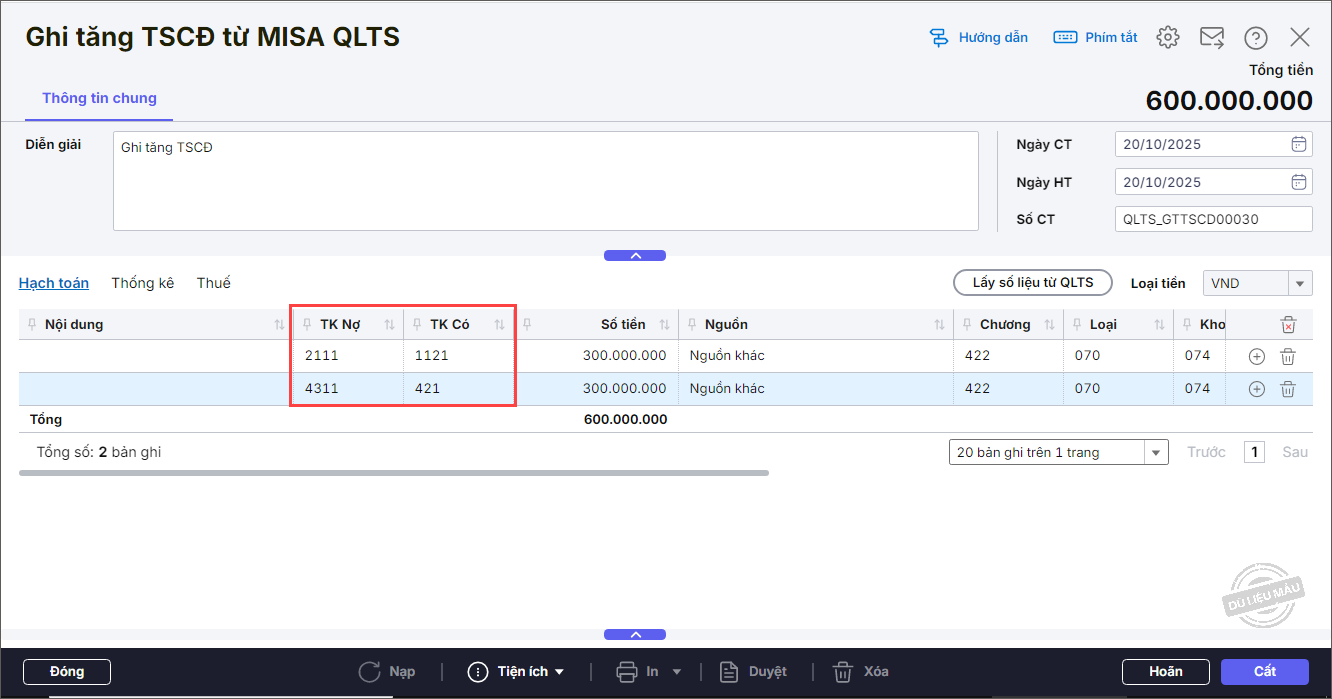The width and height of the screenshot is (1332, 699).
Task: Sort by Loại column arrows
Action: (1159, 325)
